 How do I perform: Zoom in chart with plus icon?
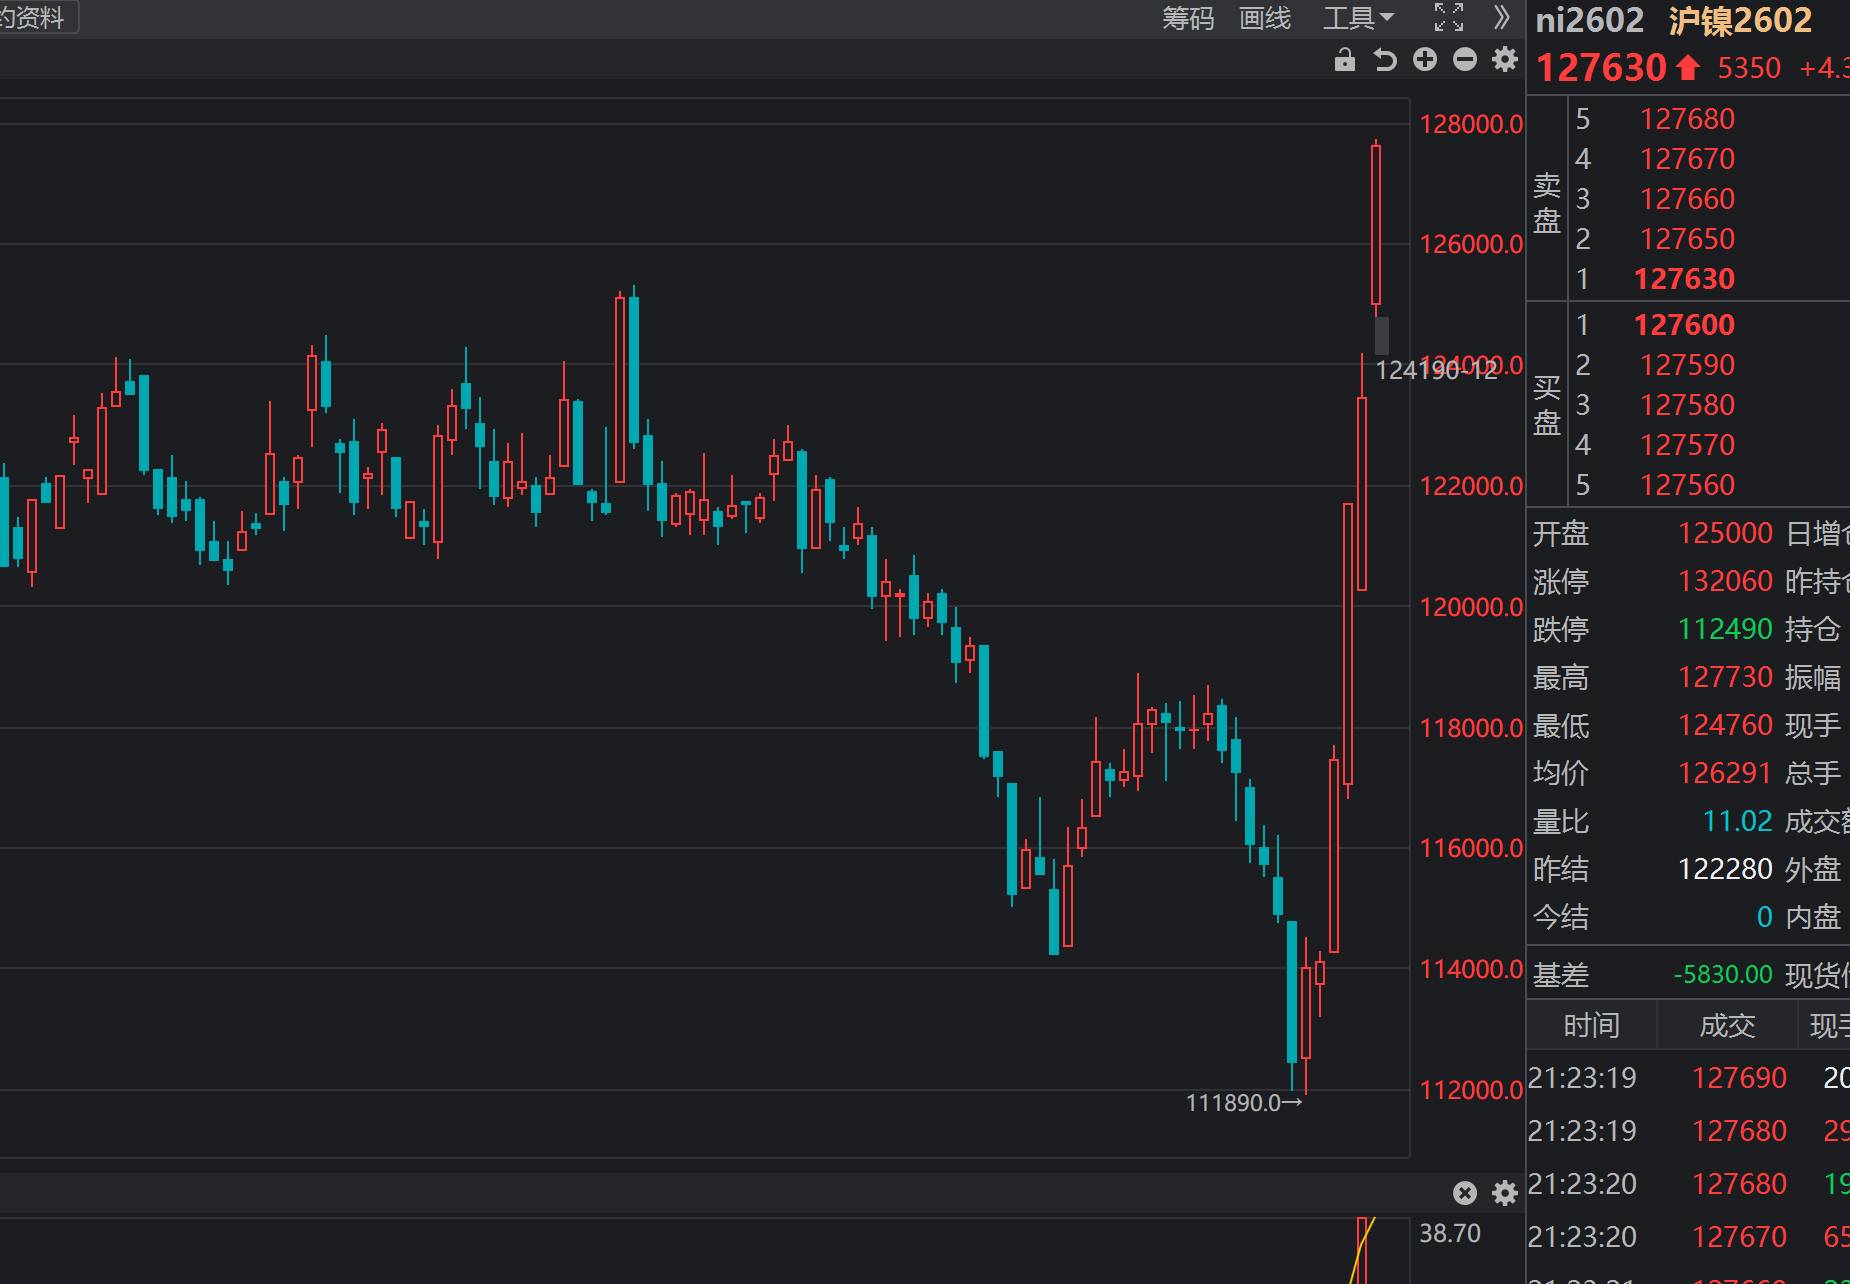(1425, 60)
